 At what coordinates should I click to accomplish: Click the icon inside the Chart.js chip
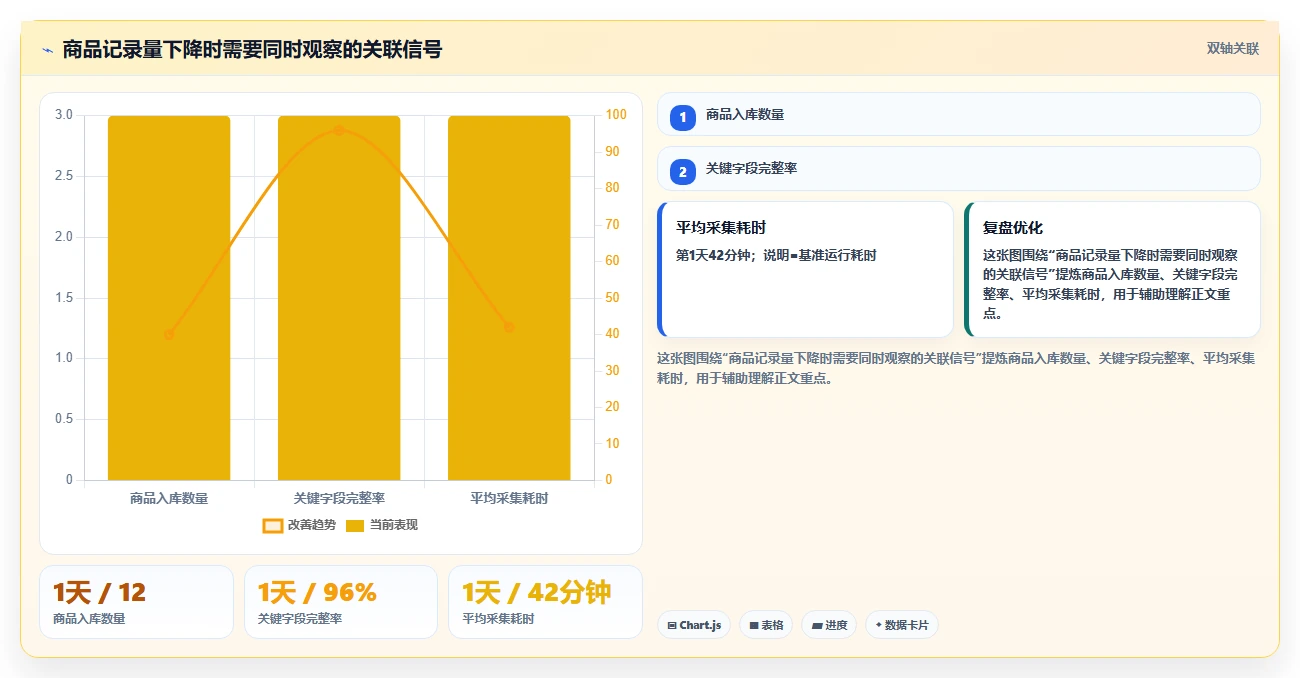pos(672,626)
